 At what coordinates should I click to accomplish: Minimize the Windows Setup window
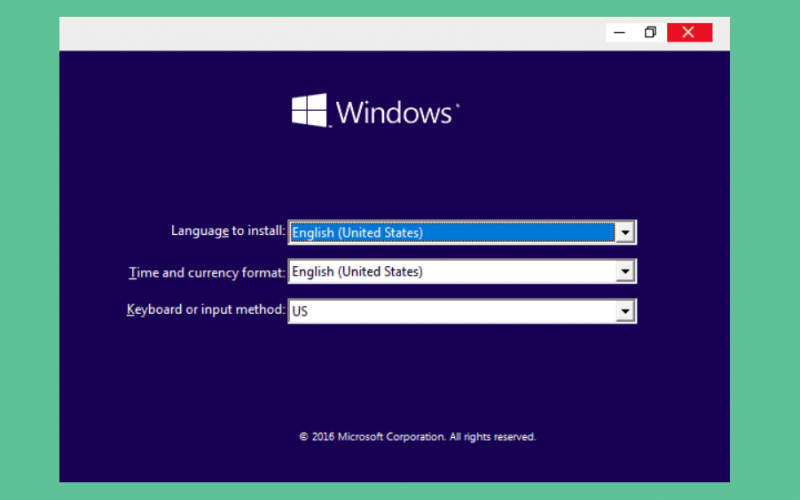pyautogui.click(x=619, y=33)
